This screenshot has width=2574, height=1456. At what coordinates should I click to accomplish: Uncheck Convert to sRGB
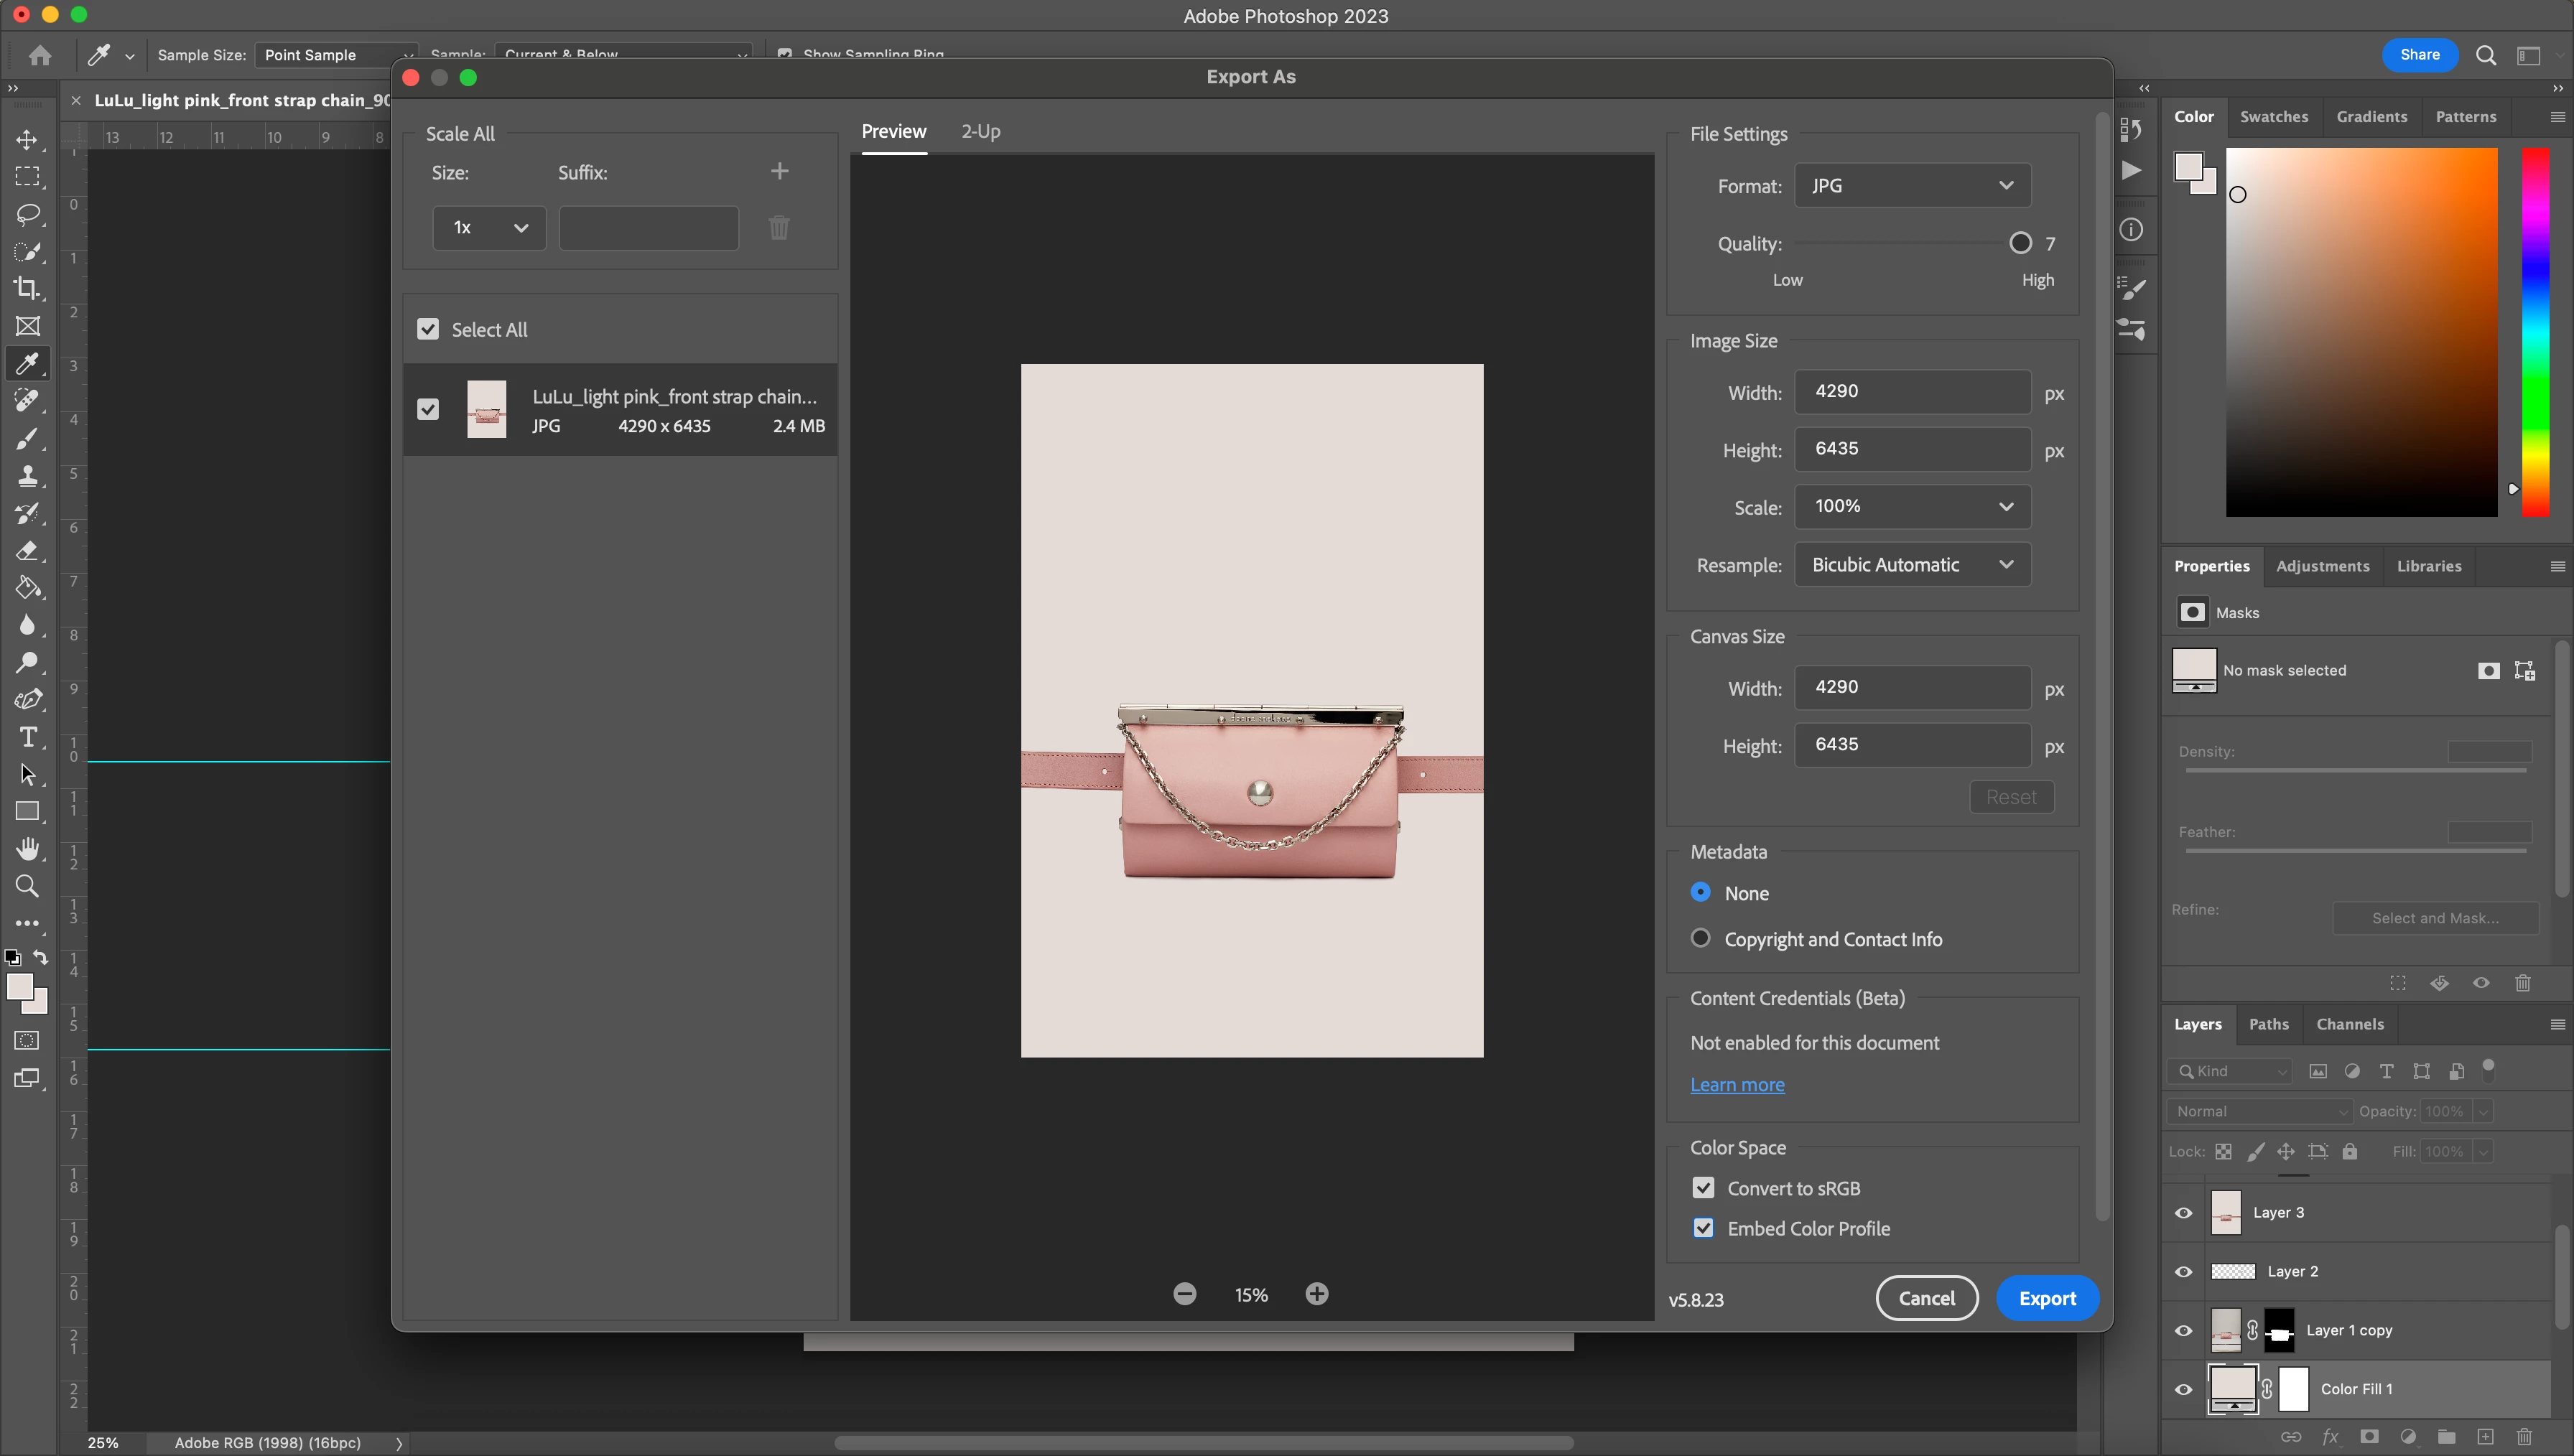tap(1704, 1188)
